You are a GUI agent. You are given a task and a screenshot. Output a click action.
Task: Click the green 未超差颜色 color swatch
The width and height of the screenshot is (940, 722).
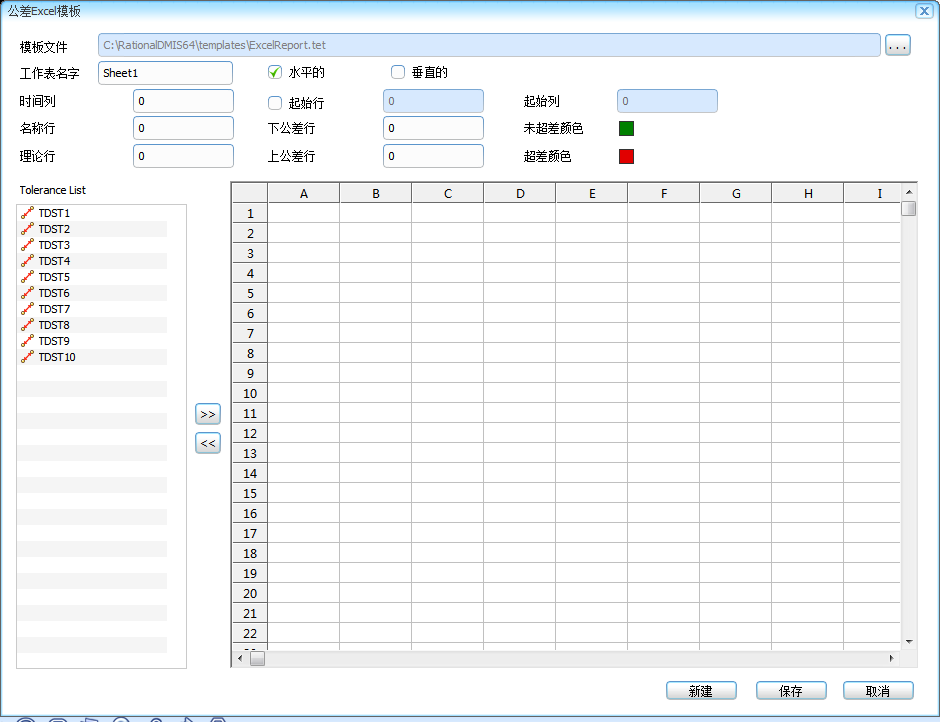click(x=626, y=128)
